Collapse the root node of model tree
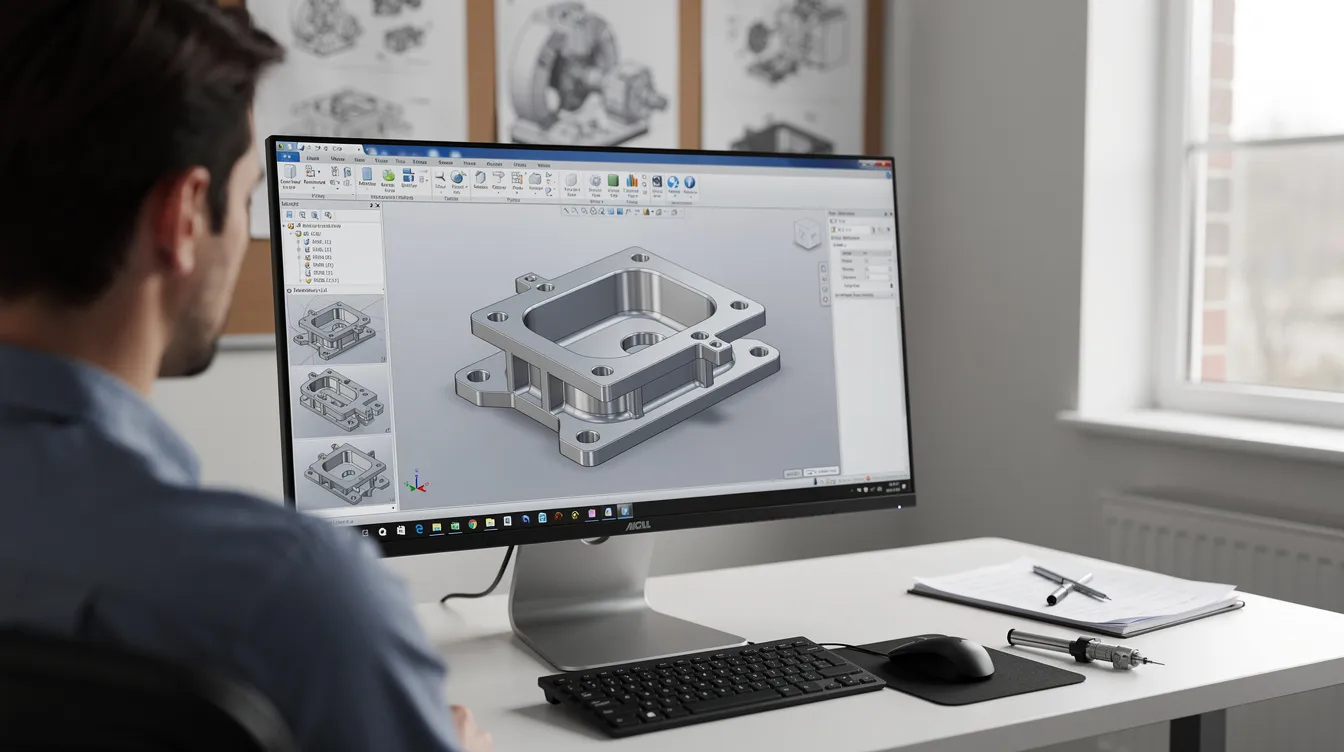 (x=284, y=226)
